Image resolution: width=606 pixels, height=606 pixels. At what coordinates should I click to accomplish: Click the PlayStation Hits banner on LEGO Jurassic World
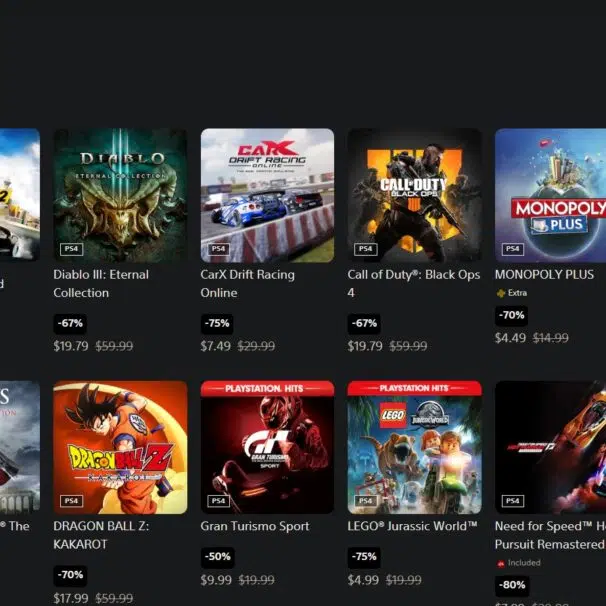[x=415, y=388]
